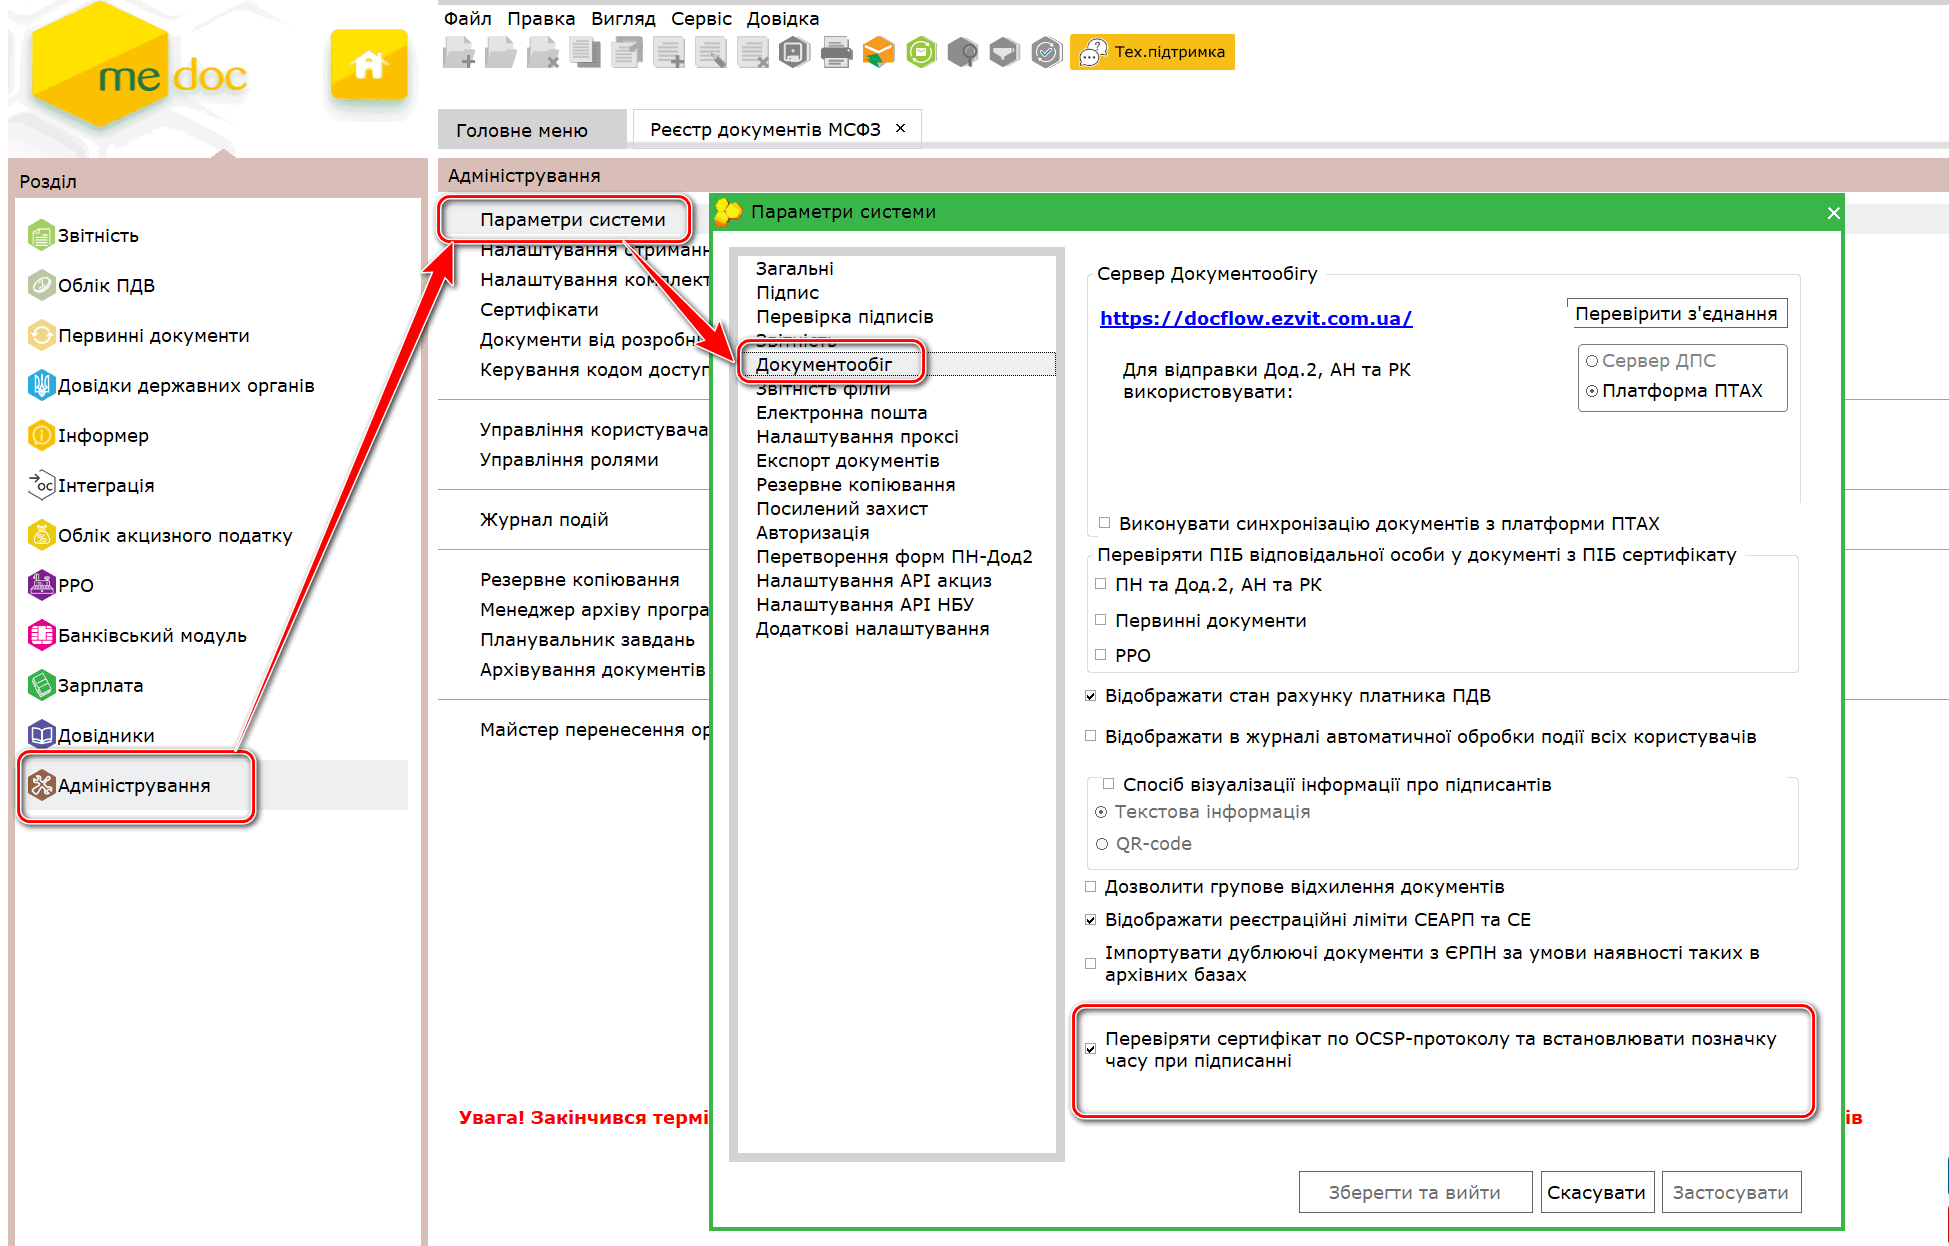
Task: Enable PTAX platform synchronization checkbox
Action: [x=1105, y=523]
